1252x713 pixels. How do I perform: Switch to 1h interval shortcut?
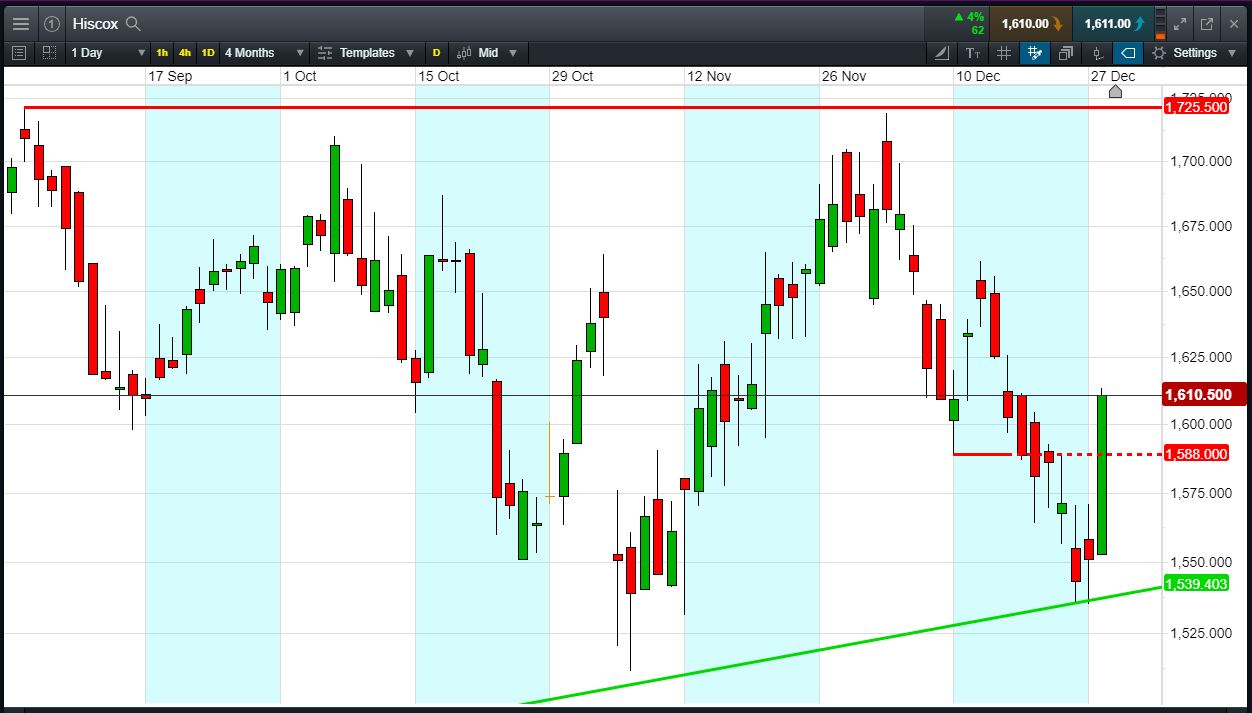tap(162, 52)
